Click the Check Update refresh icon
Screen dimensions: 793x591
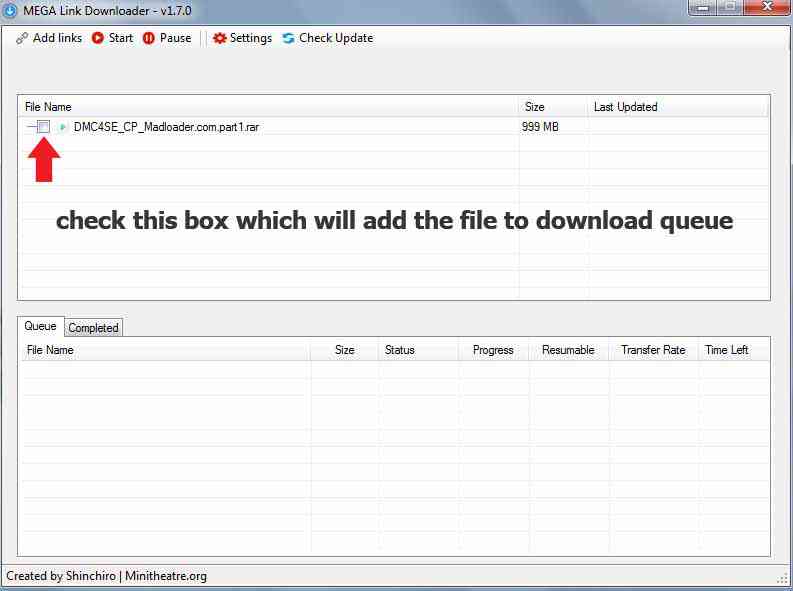pos(288,38)
